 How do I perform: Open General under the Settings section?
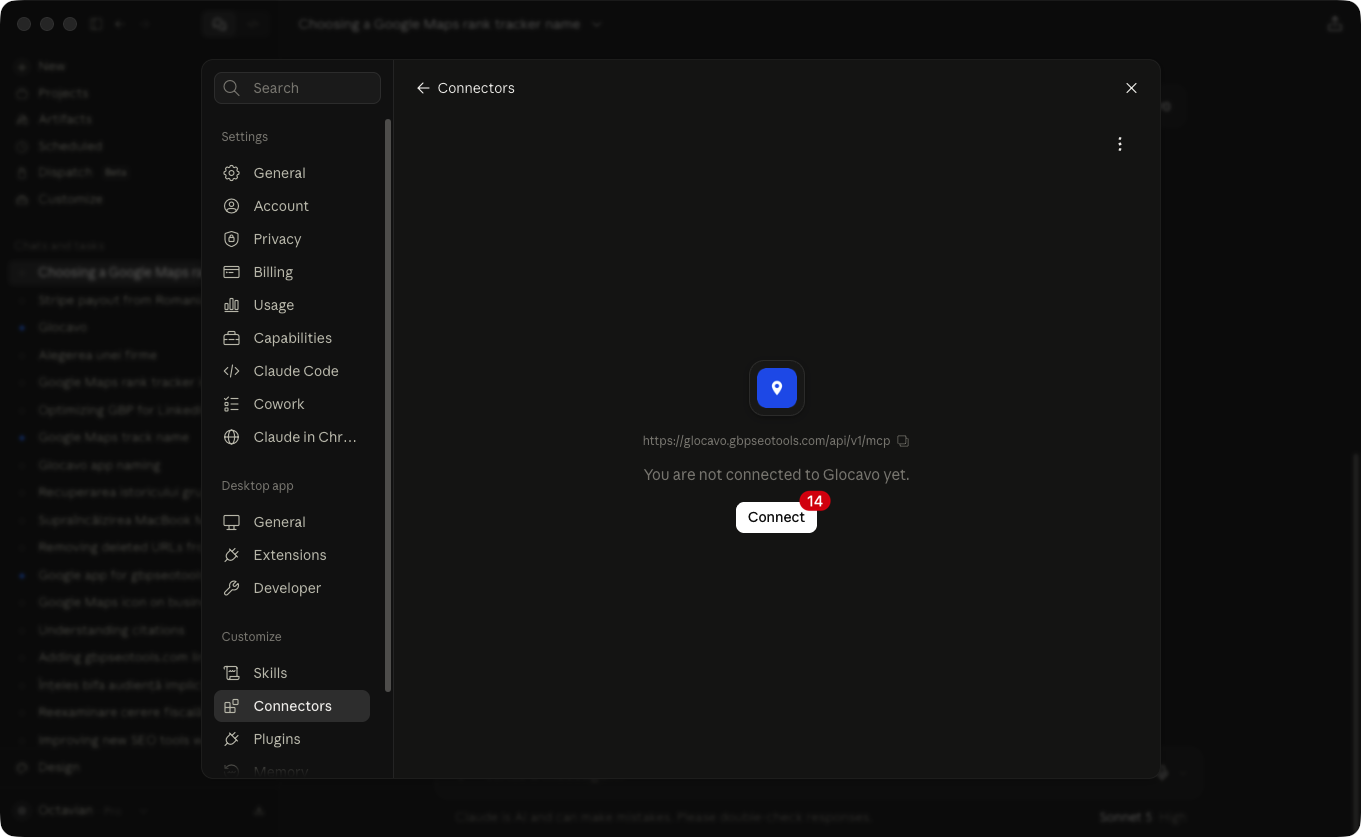coord(292,173)
